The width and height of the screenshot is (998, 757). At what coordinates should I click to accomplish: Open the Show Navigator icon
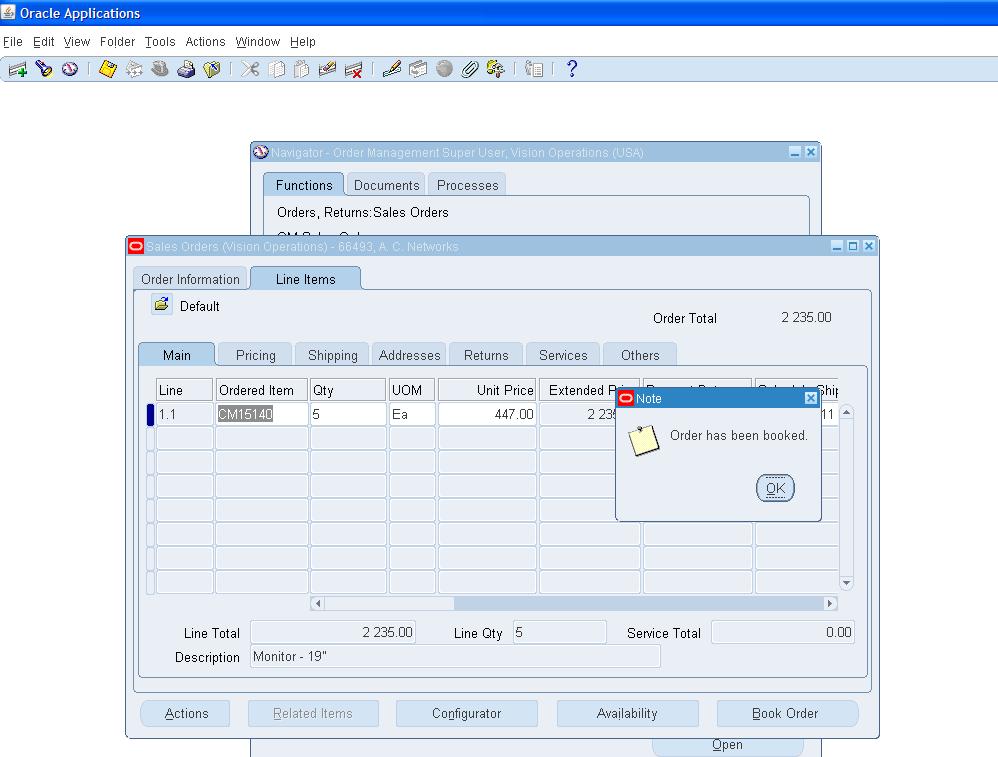point(70,69)
